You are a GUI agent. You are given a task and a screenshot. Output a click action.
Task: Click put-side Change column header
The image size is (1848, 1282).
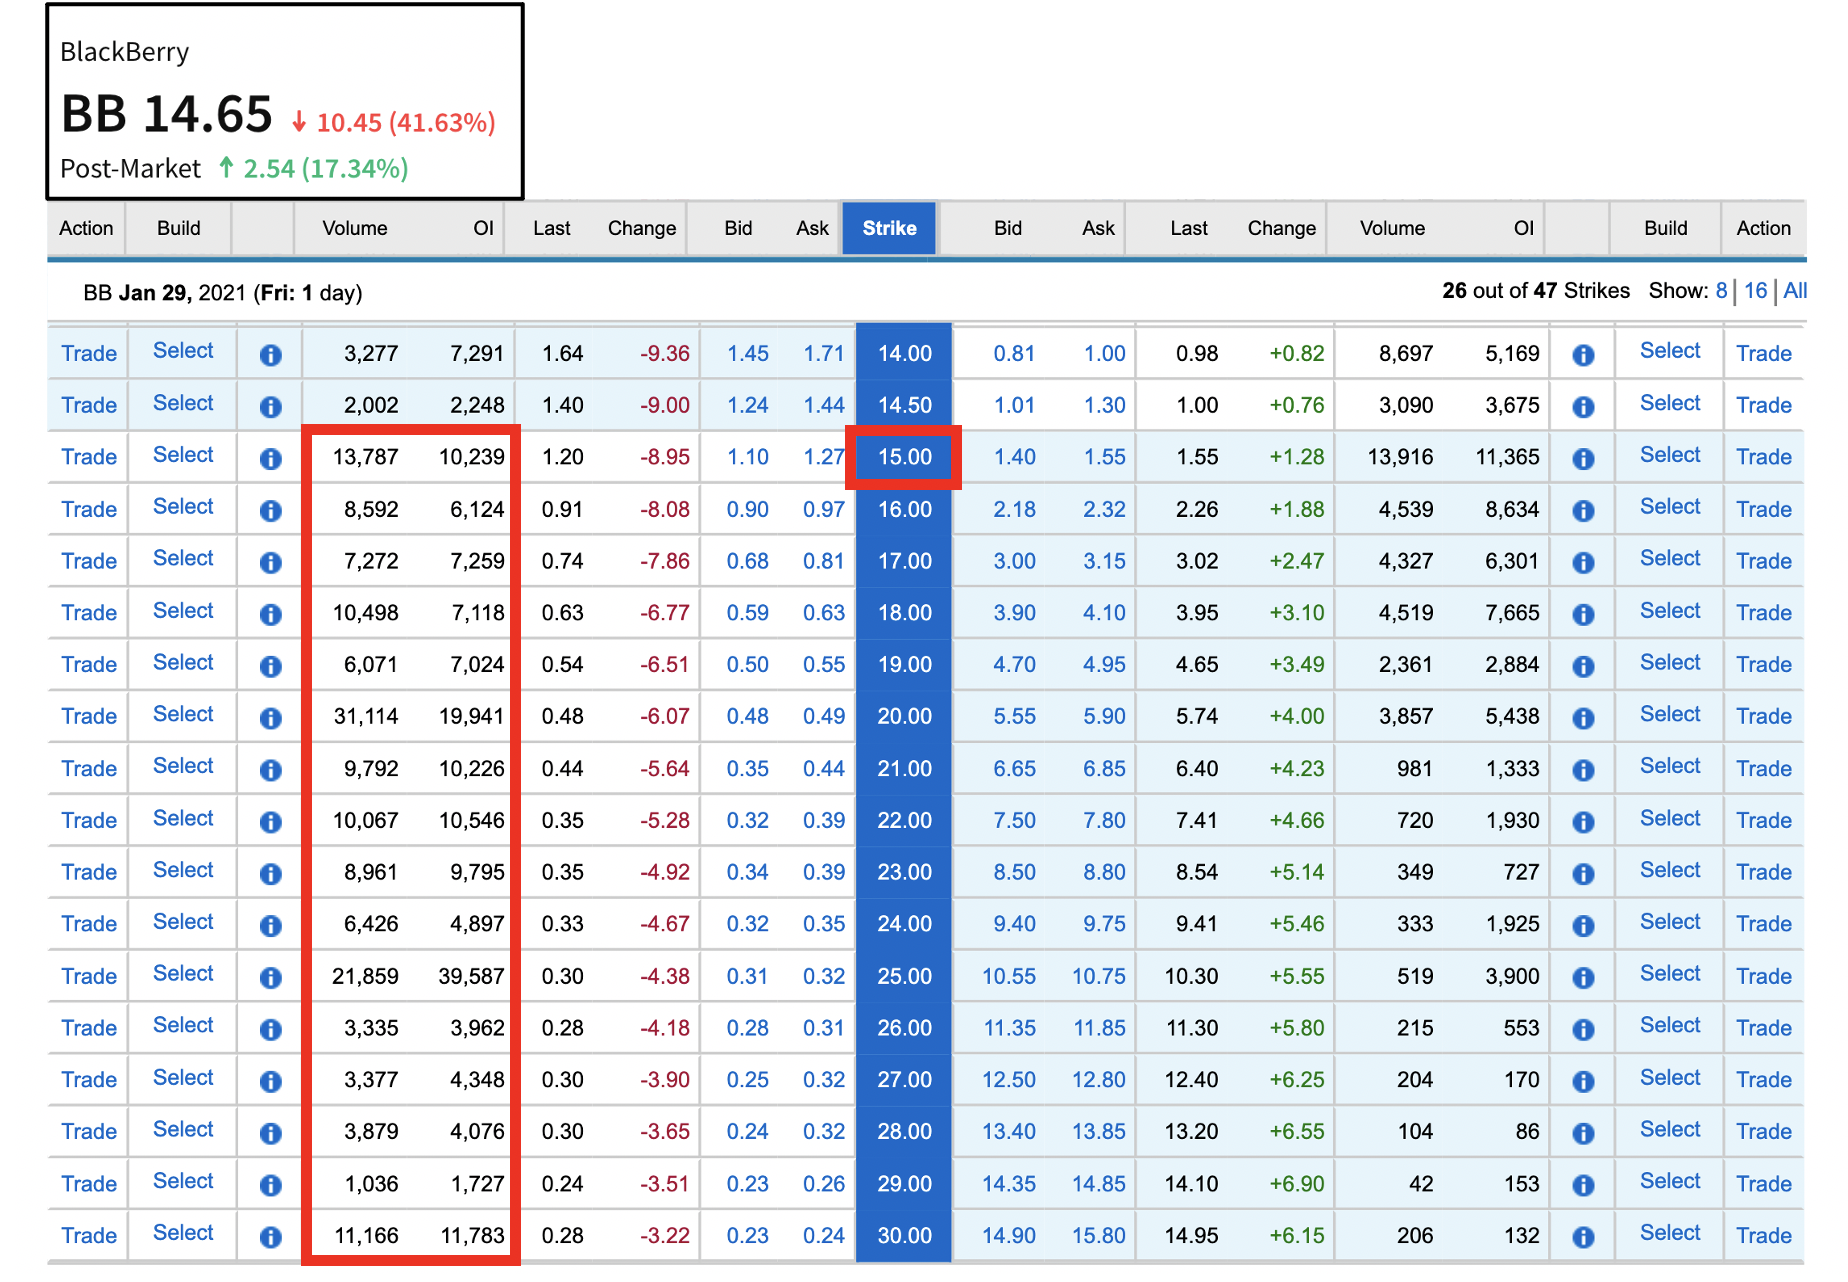[x=1282, y=228]
